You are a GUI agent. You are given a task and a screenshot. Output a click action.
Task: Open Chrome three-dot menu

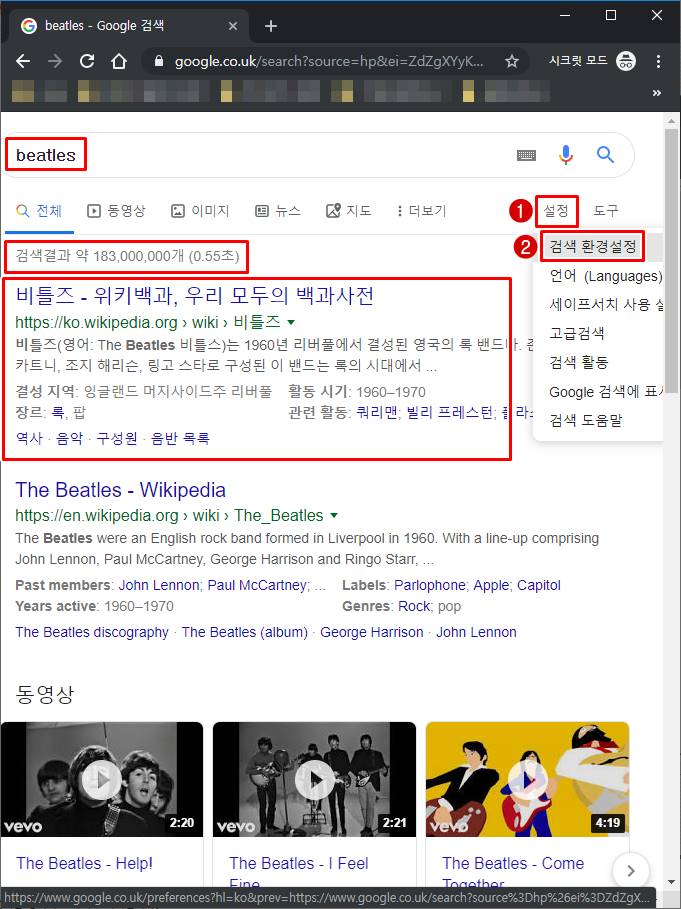pos(658,61)
